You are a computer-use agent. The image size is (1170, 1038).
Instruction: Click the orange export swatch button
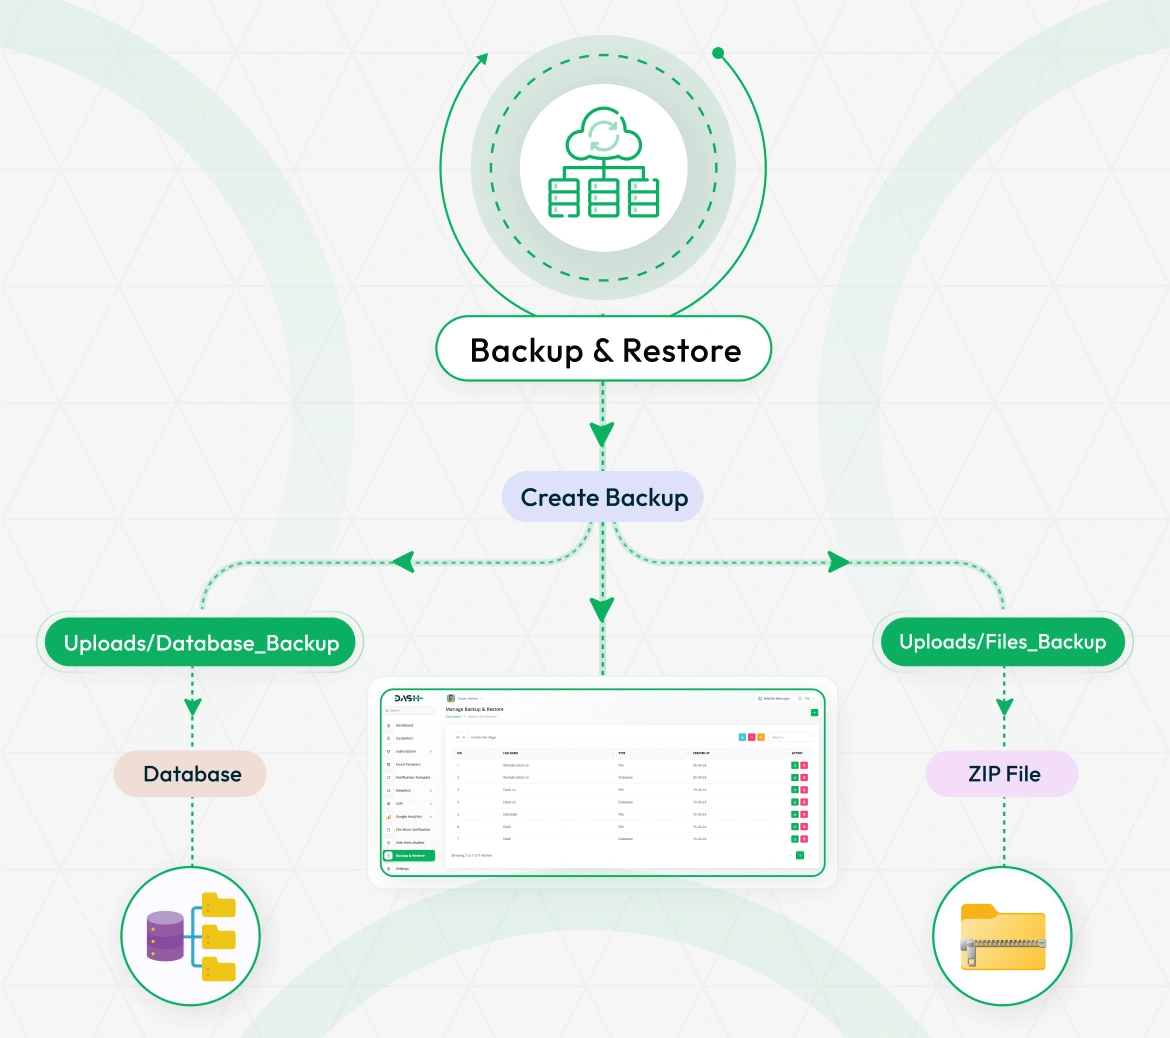pos(761,738)
